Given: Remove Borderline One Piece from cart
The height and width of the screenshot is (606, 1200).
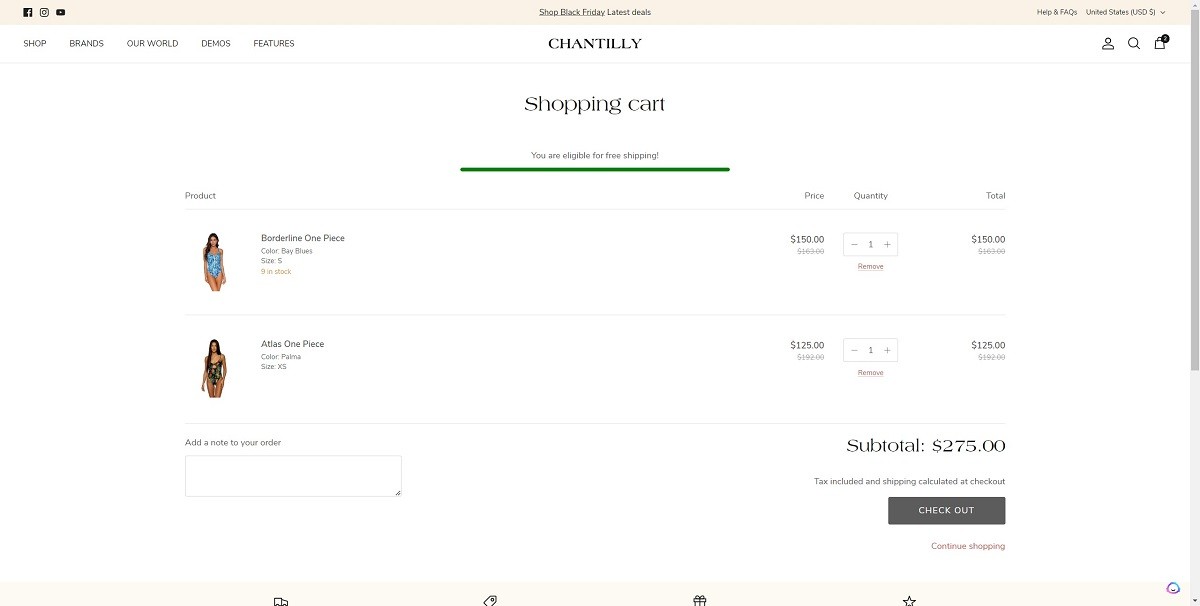Looking at the screenshot, I should (x=869, y=266).
